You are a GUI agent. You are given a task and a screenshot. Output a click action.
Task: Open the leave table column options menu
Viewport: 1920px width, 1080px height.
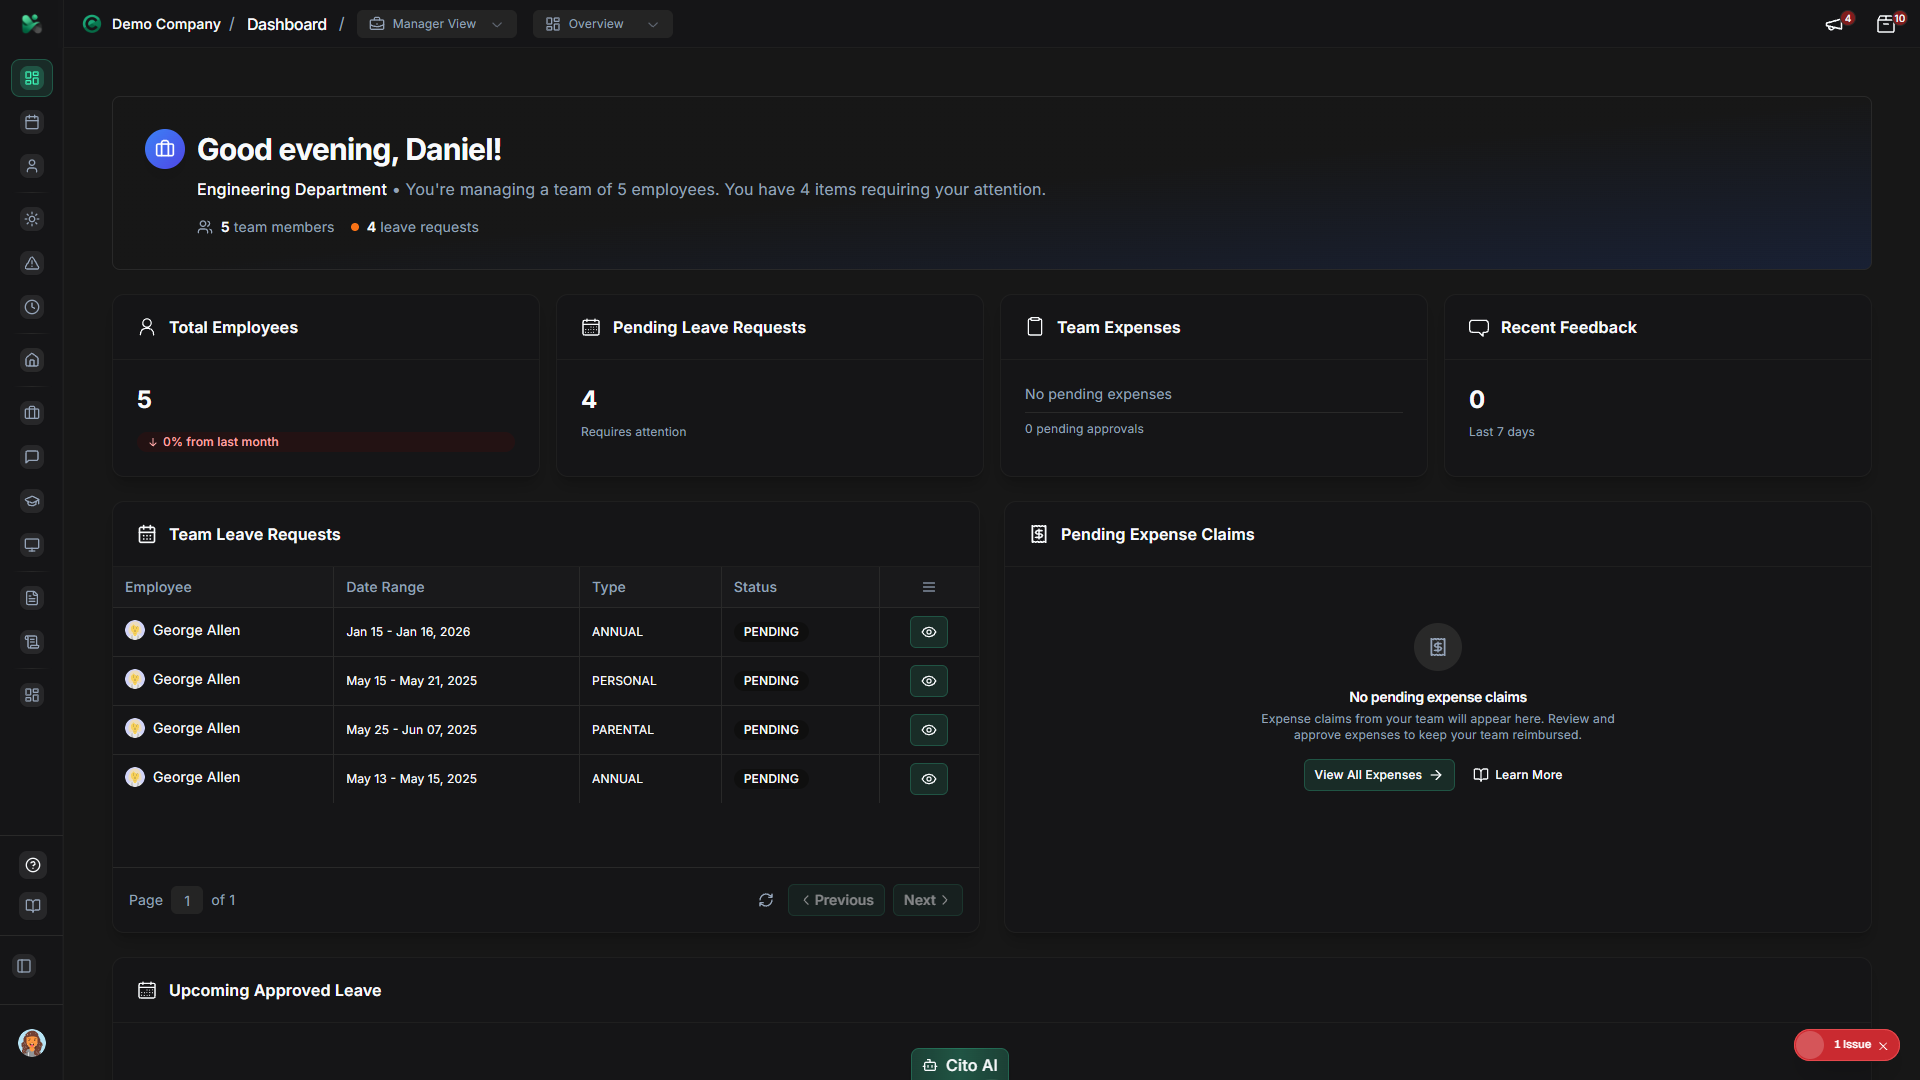click(x=929, y=587)
